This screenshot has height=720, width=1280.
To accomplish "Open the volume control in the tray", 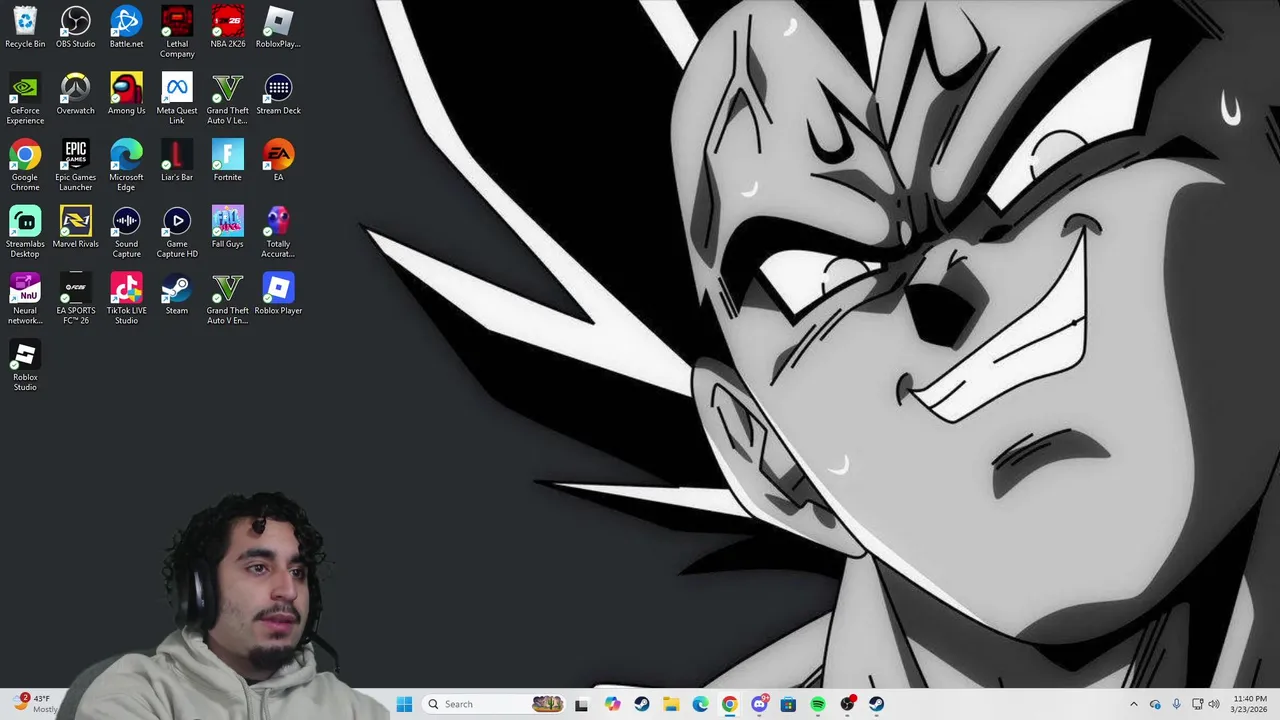I will click(1214, 704).
